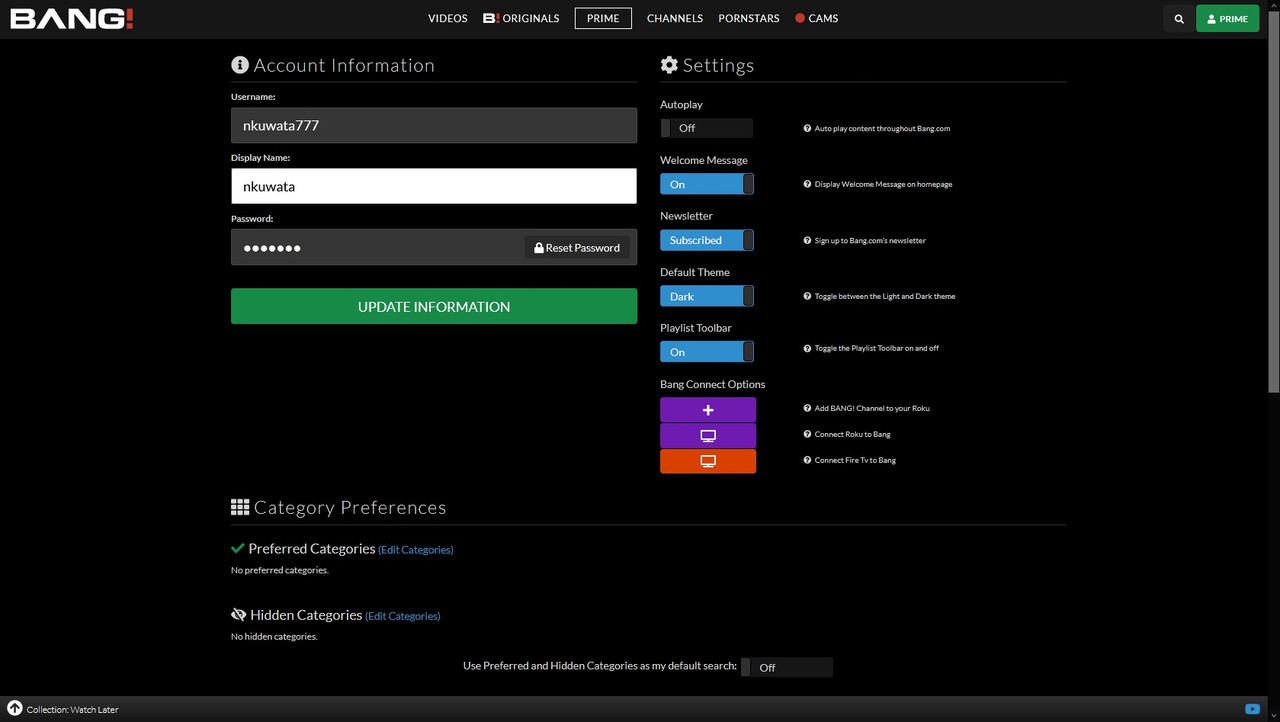Screen dimensions: 1280x722
Task: Click the 'No hidden categories.' text
Action: point(274,636)
